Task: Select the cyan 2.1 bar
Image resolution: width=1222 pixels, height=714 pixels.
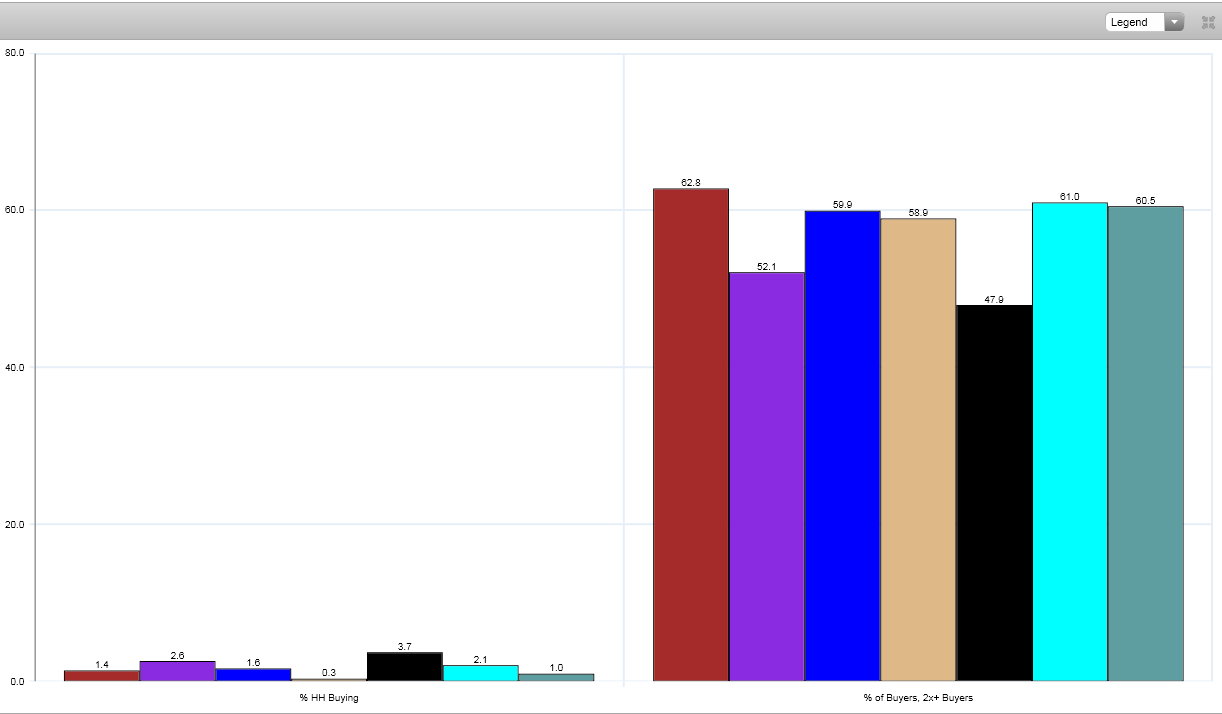Action: 480,673
